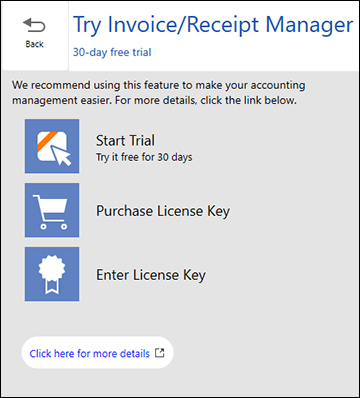The image size is (360, 398).
Task: Click the shopping cart icon tile
Action: tap(52, 210)
